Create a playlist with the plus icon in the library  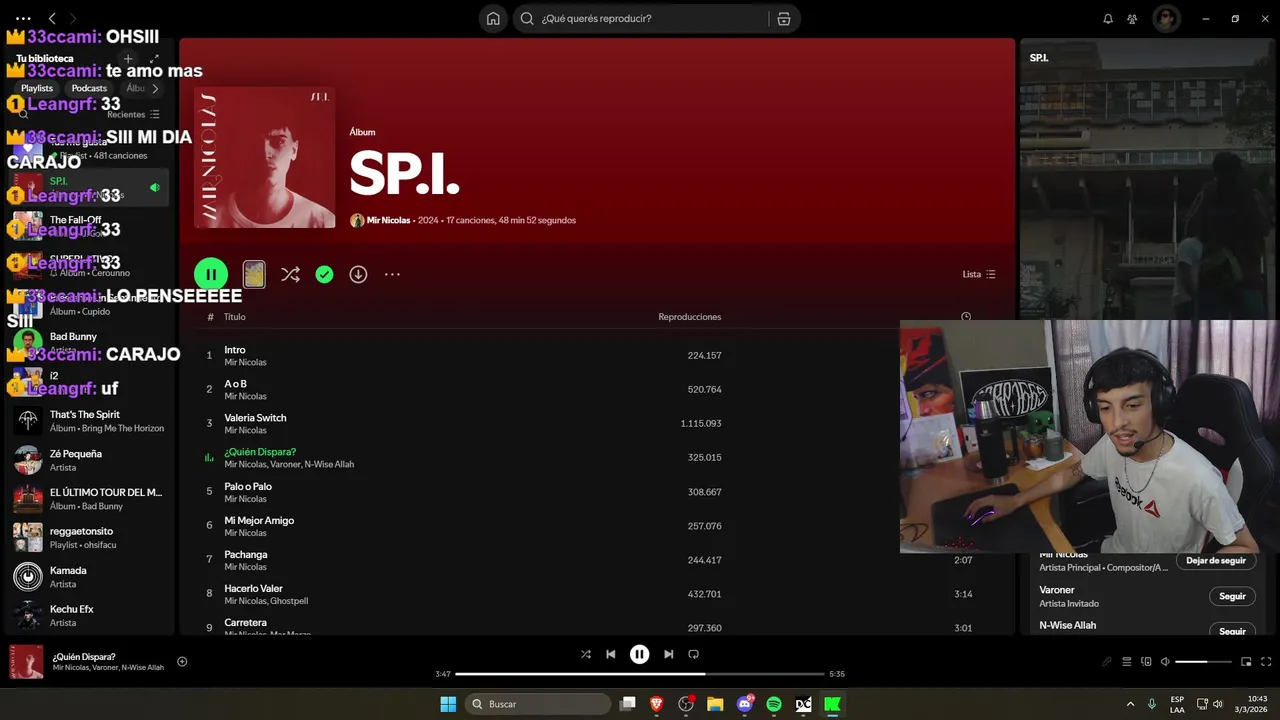point(127,58)
